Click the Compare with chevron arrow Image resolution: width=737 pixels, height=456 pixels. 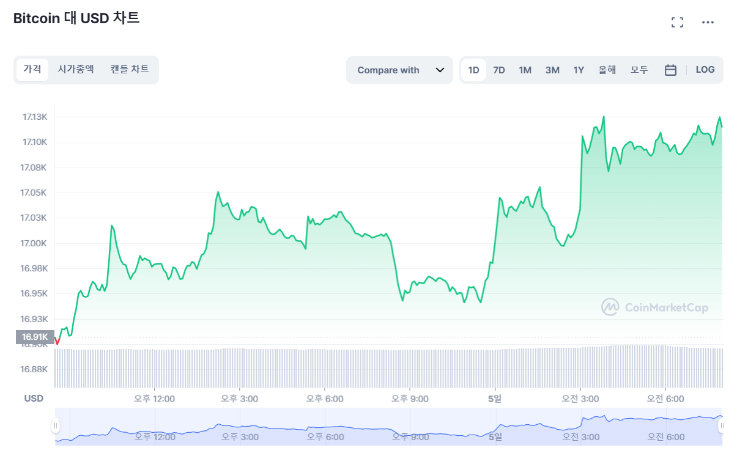click(x=440, y=70)
